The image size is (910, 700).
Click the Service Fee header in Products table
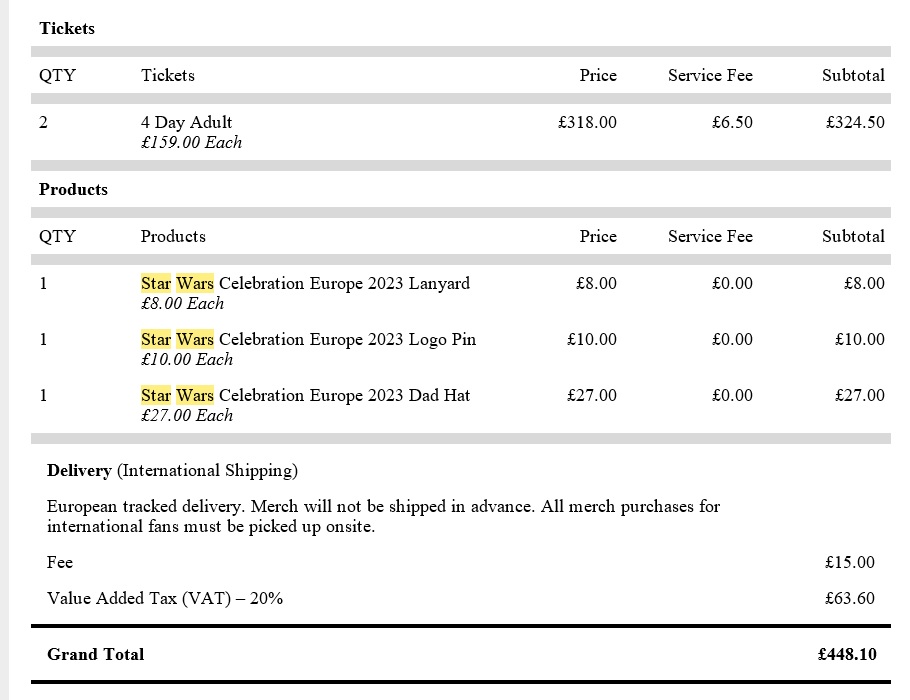(x=710, y=236)
